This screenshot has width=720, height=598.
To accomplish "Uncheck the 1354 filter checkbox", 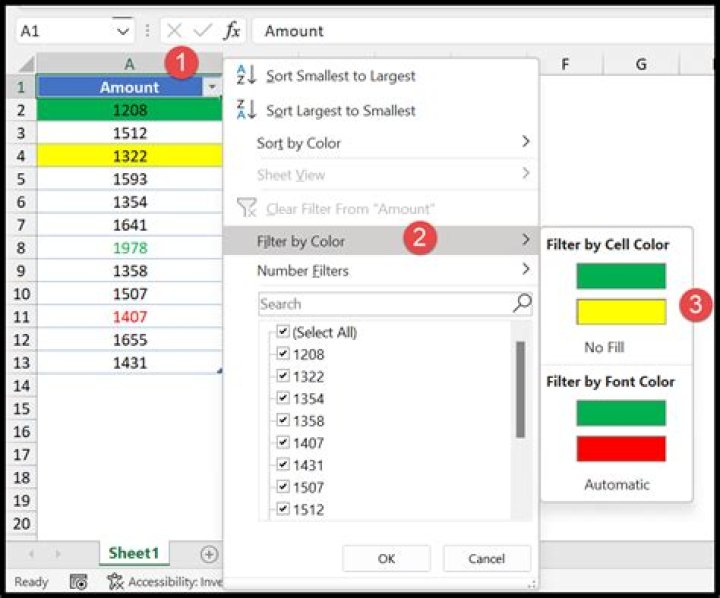I will point(283,398).
